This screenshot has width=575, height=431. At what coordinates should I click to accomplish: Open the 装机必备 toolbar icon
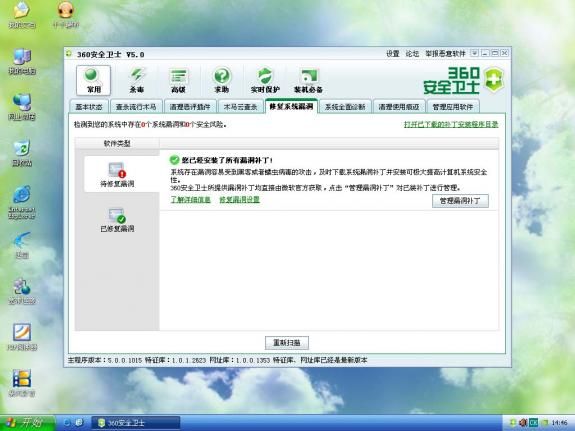point(308,81)
